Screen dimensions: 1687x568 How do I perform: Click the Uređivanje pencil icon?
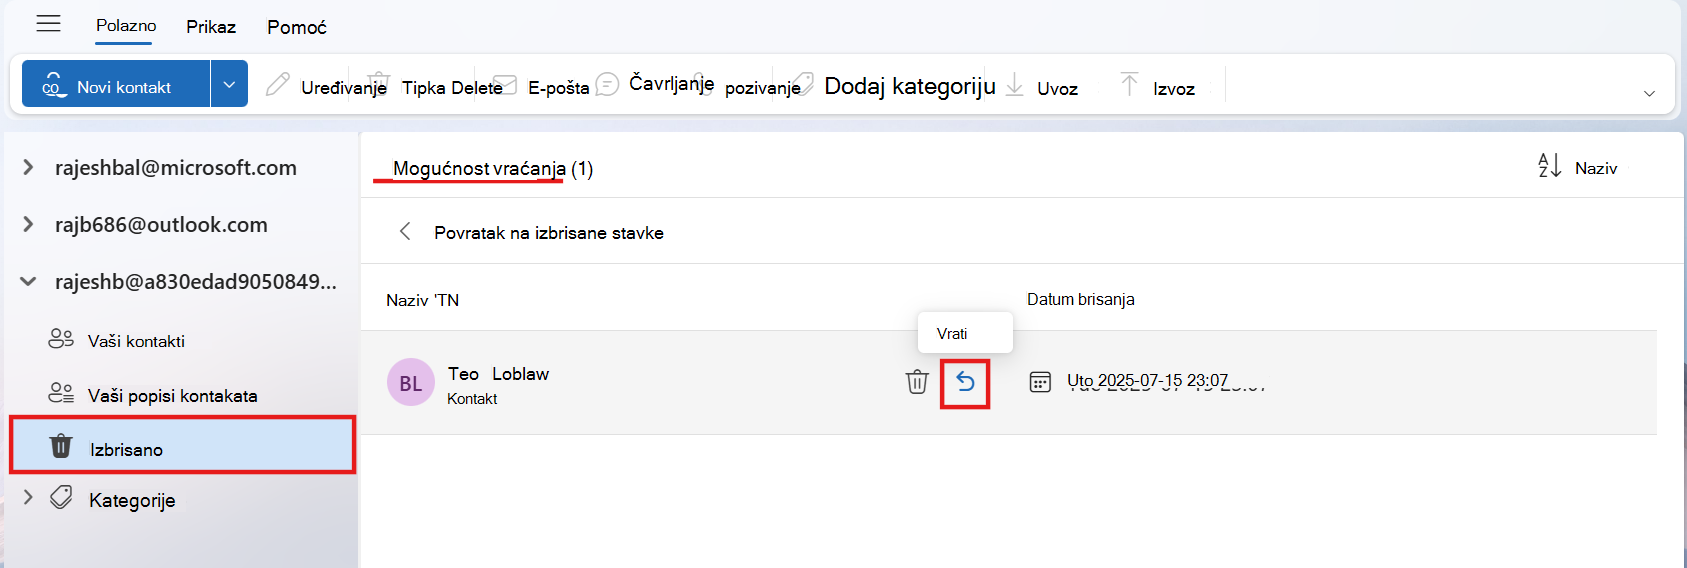[278, 85]
